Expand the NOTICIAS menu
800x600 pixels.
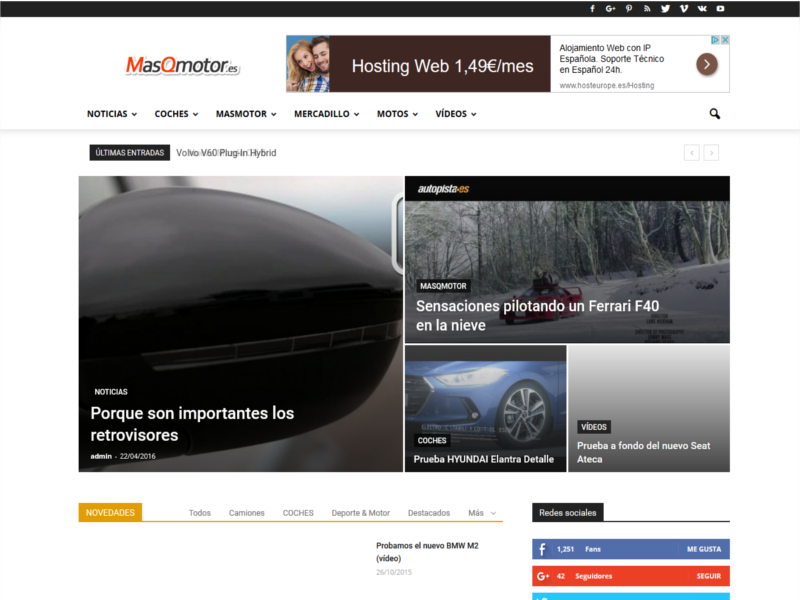click(112, 114)
